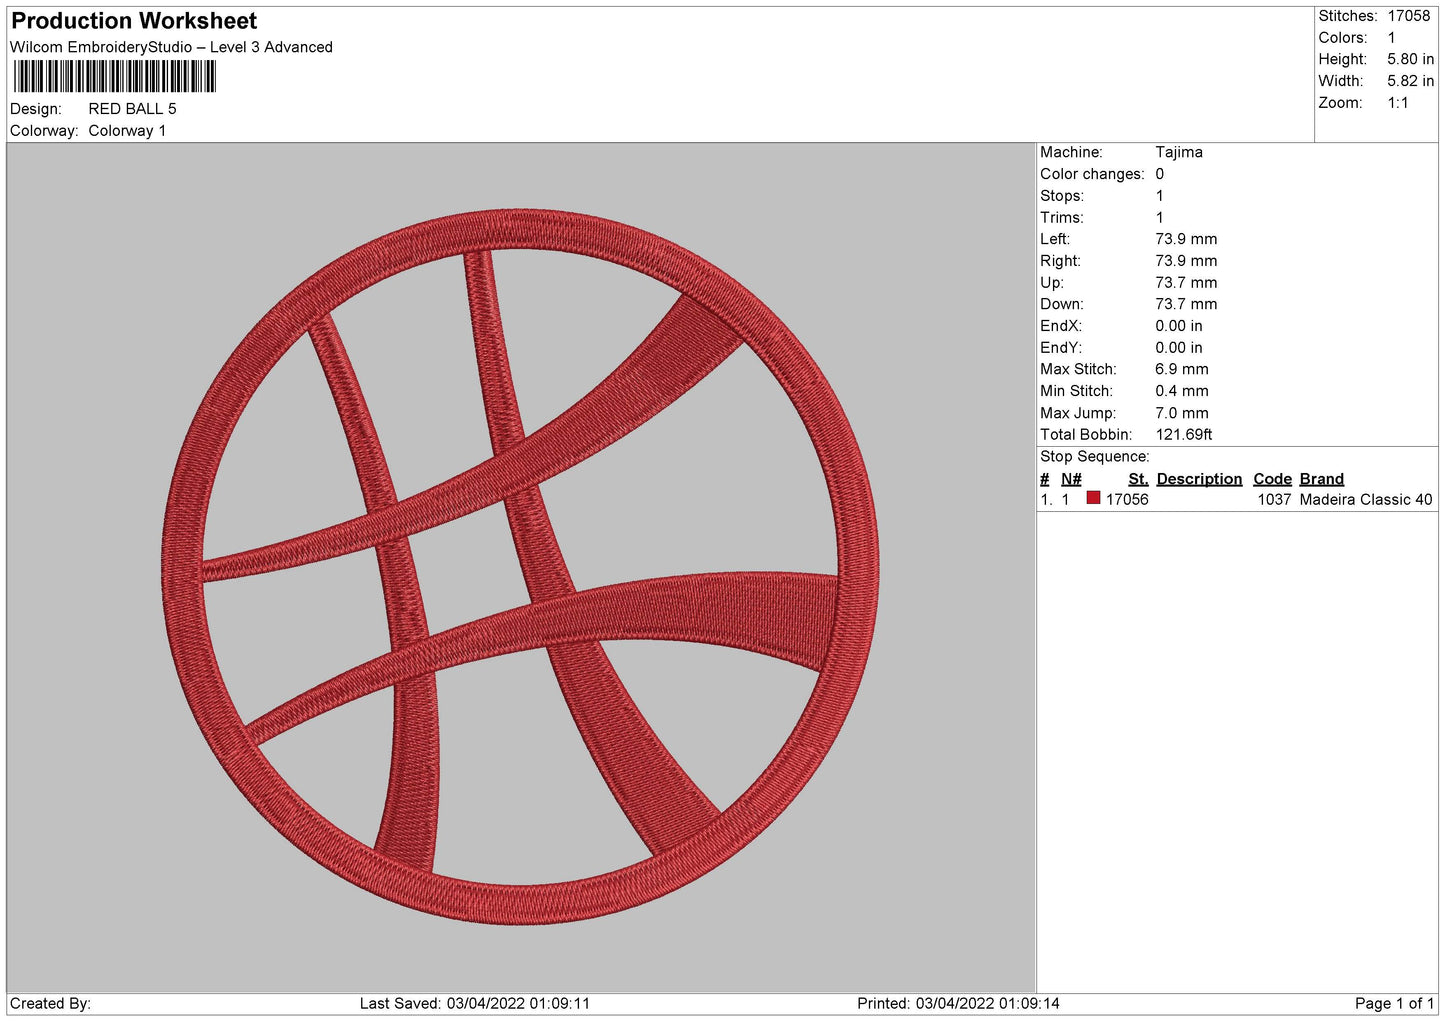The image size is (1445, 1021).
Task: Click the 'Brand' column header
Action: 1322,480
